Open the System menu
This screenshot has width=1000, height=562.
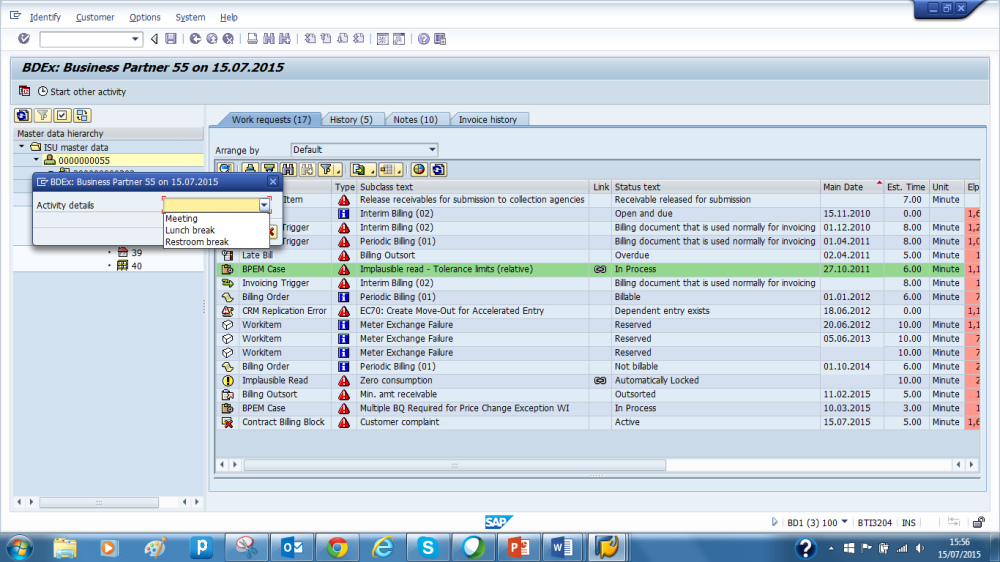(190, 17)
